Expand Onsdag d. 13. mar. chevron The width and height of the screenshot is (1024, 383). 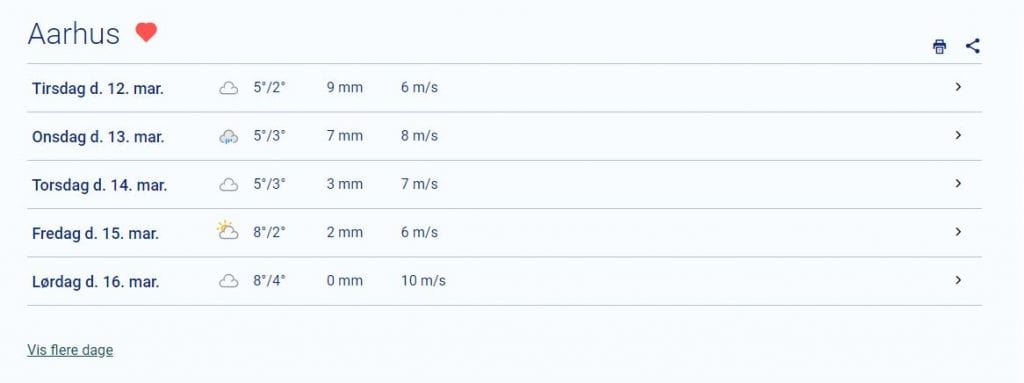pos(958,135)
